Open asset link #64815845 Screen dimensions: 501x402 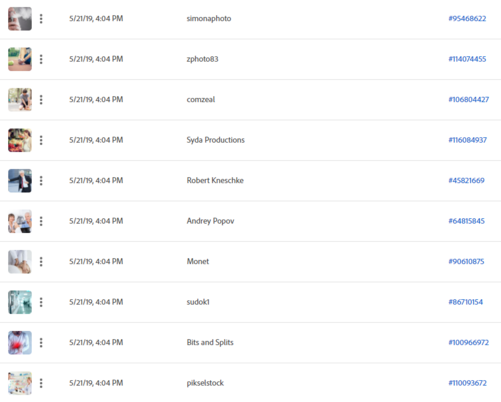click(x=466, y=221)
